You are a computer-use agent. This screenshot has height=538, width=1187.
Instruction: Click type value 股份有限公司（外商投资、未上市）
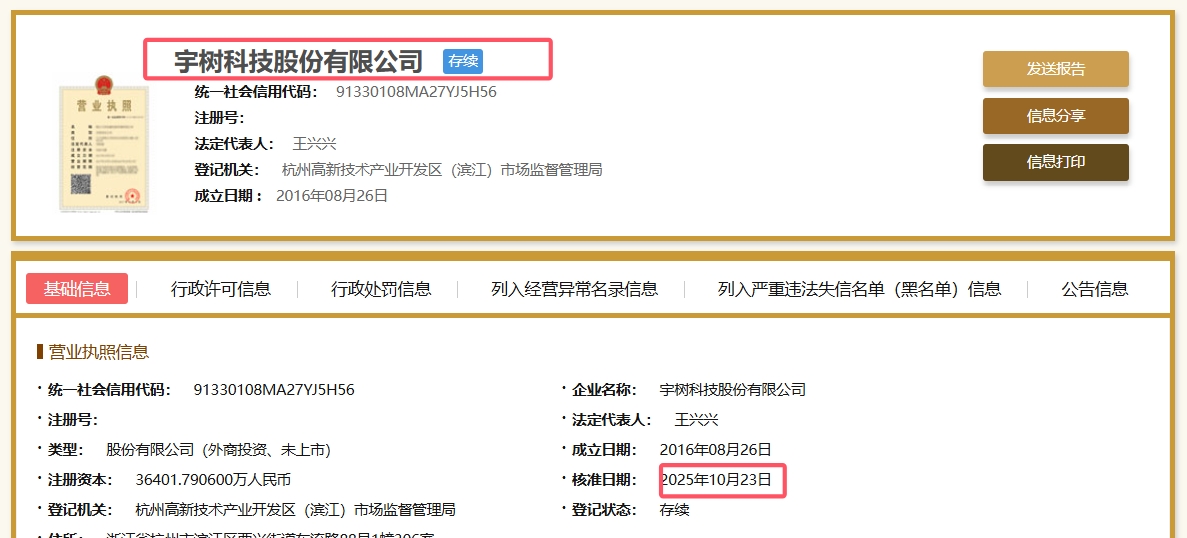pos(219,450)
